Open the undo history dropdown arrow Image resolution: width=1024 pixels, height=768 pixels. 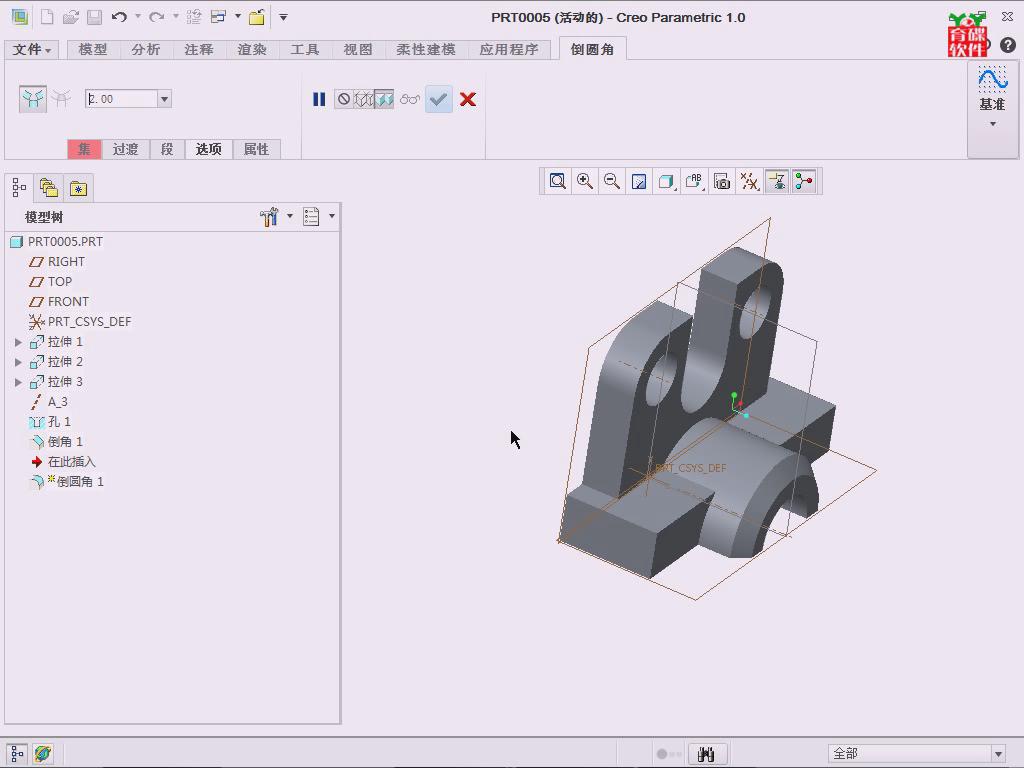(x=138, y=16)
